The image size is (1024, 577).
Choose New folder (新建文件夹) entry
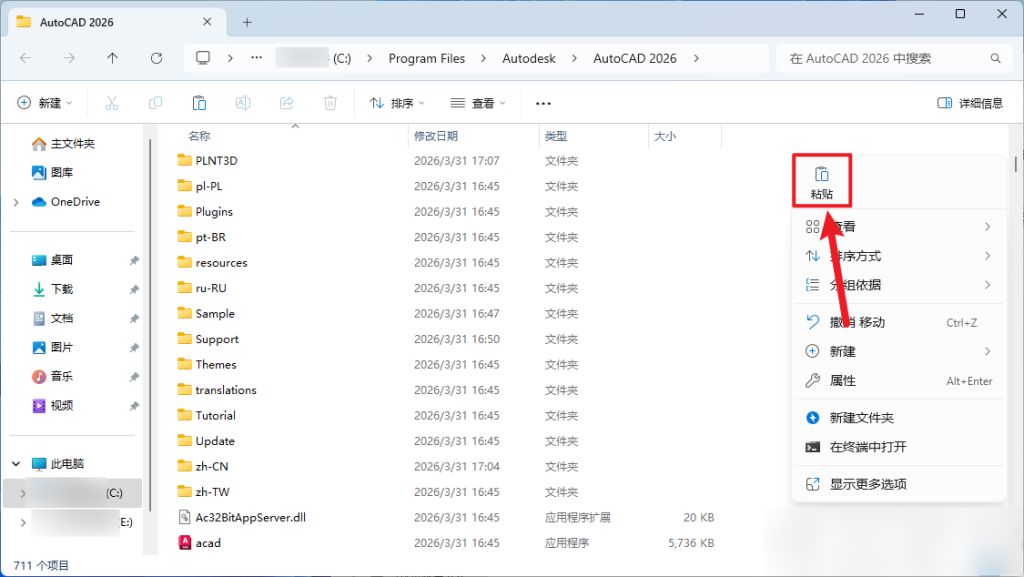[x=899, y=418]
